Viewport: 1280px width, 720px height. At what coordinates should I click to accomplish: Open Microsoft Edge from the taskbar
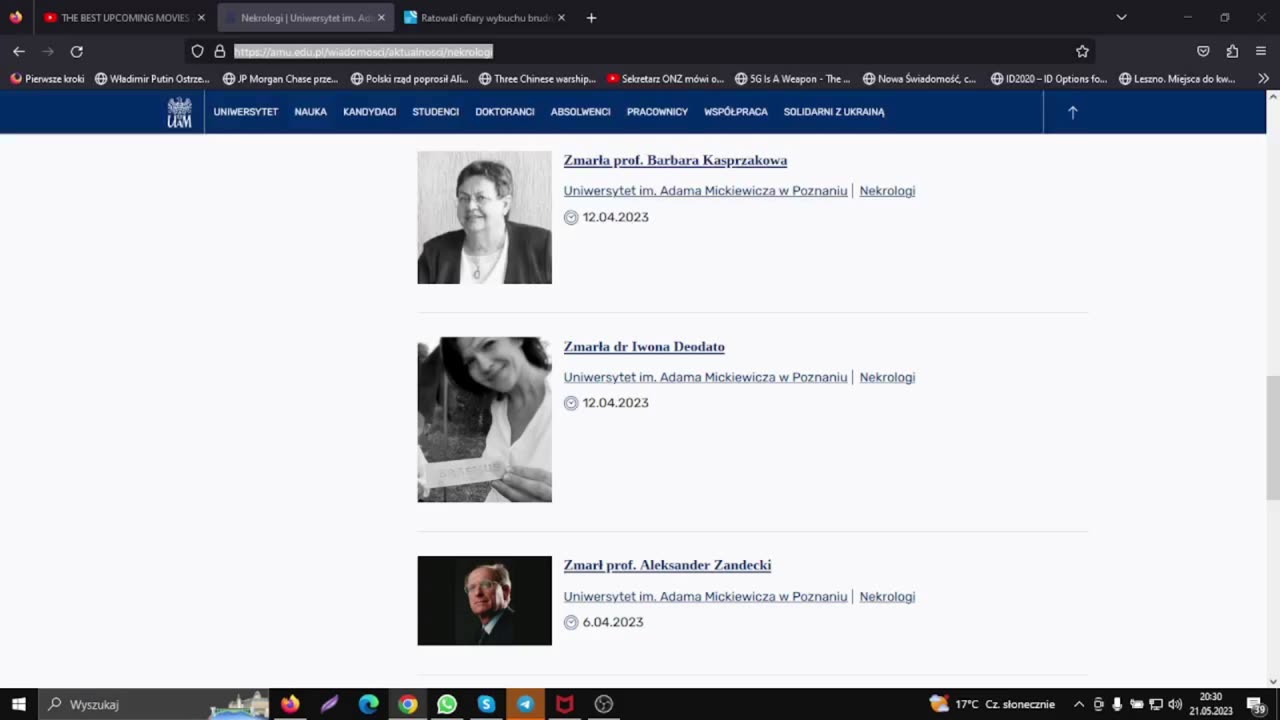tap(369, 704)
